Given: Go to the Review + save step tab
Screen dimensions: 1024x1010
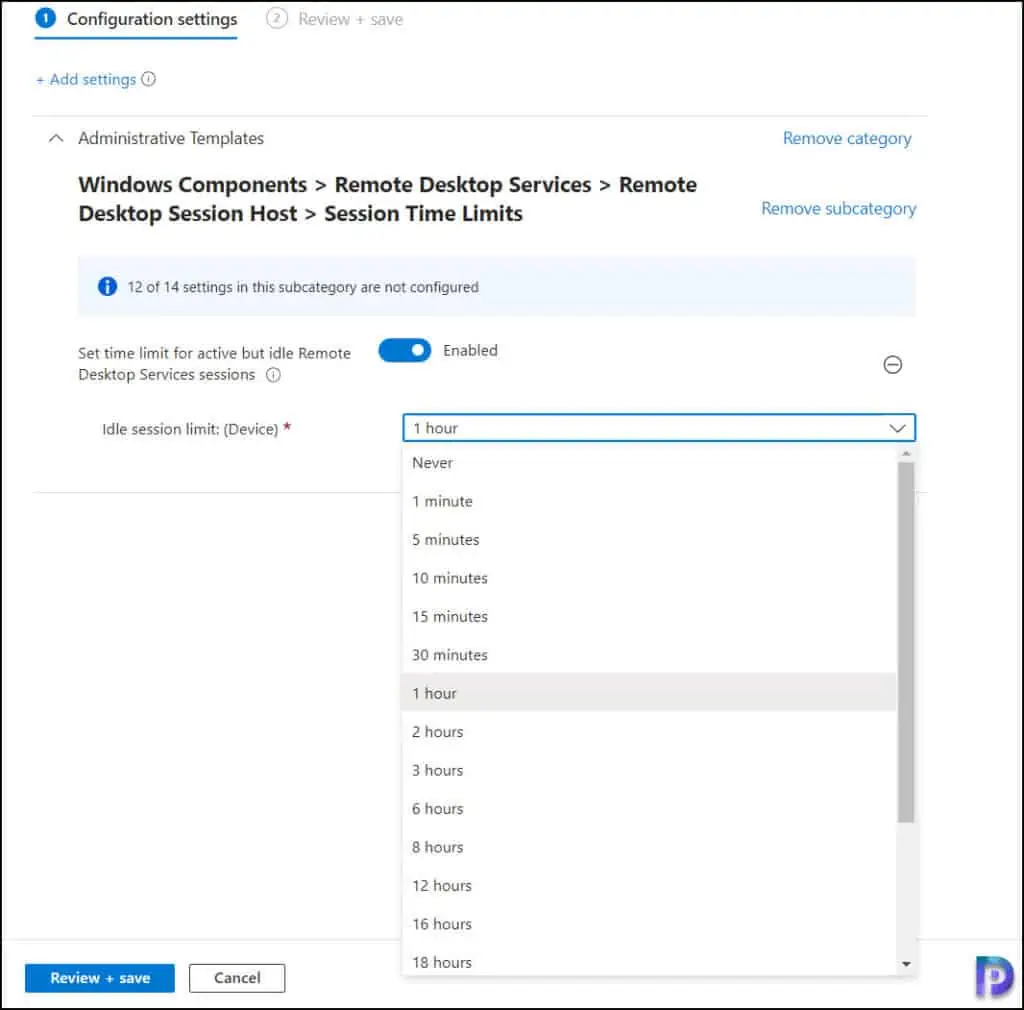Looking at the screenshot, I should point(335,20).
